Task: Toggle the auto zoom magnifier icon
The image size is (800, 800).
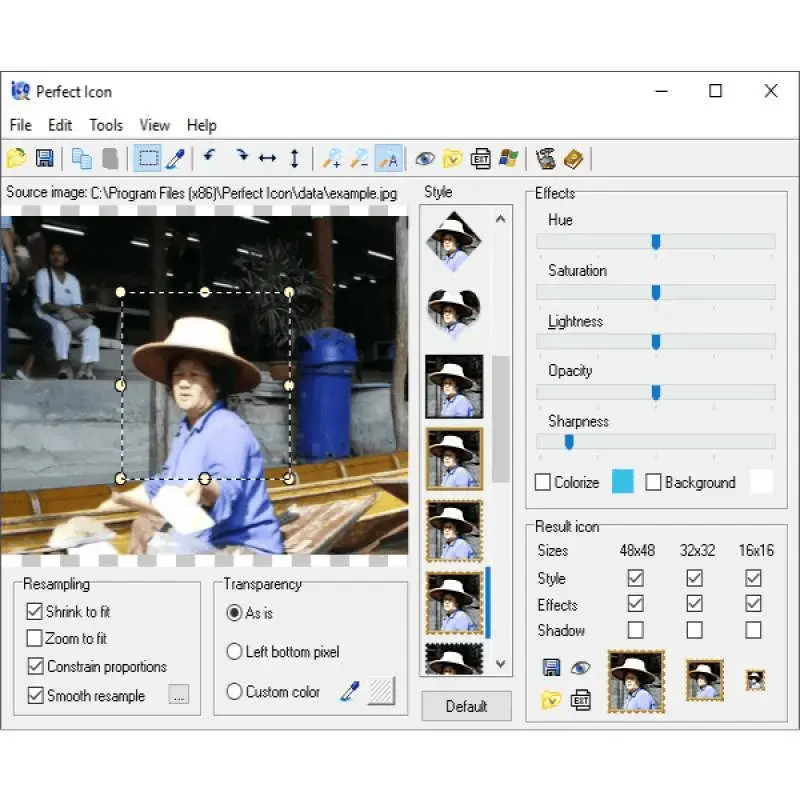Action: coord(389,158)
